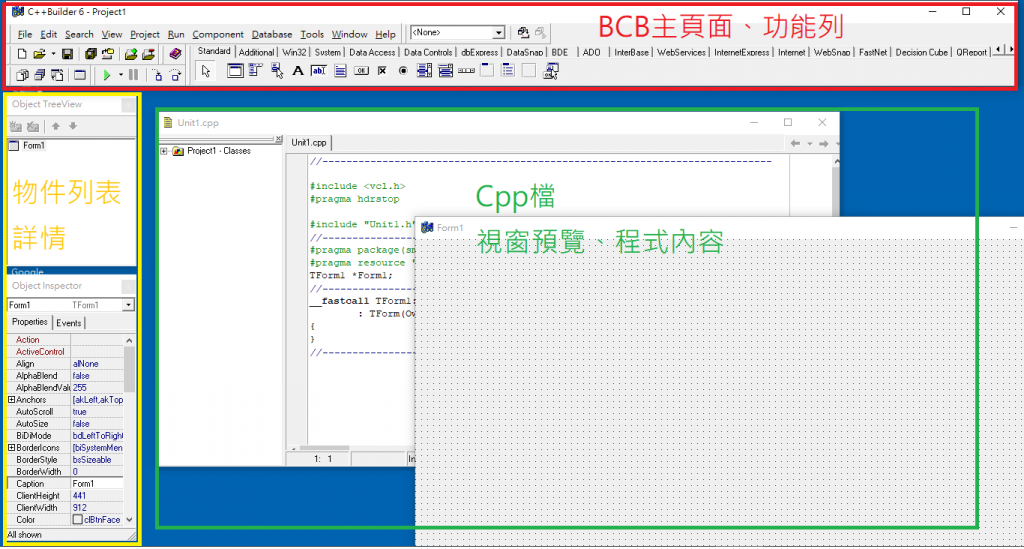Select Form1 in the Object TreeView
1024x549 pixels.
coord(33,146)
